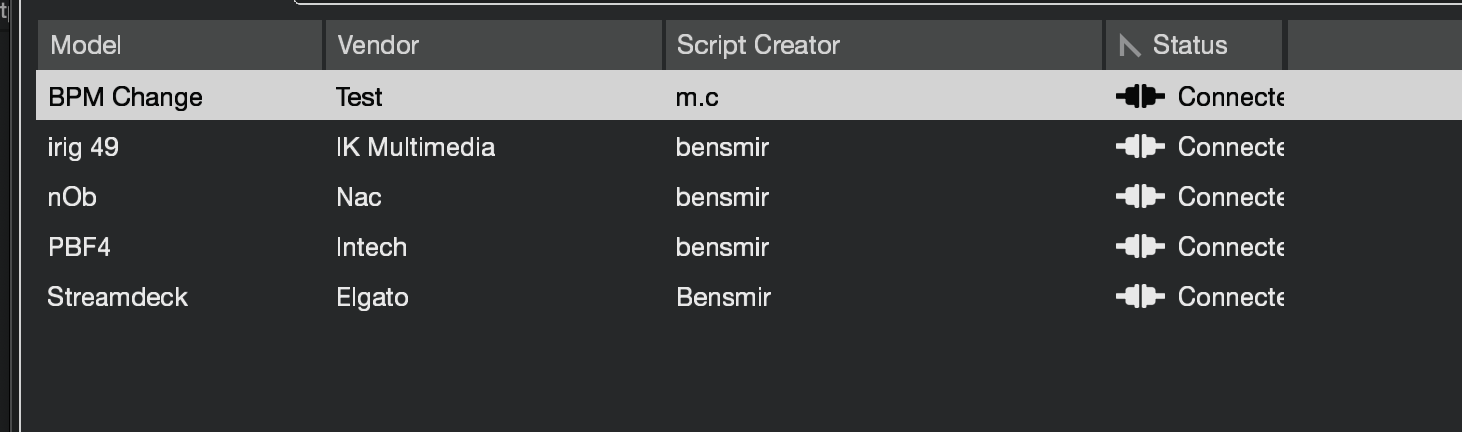Screen dimensions: 1462x432
Task: Click the Intech vendor cell
Action: pyautogui.click(x=371, y=247)
